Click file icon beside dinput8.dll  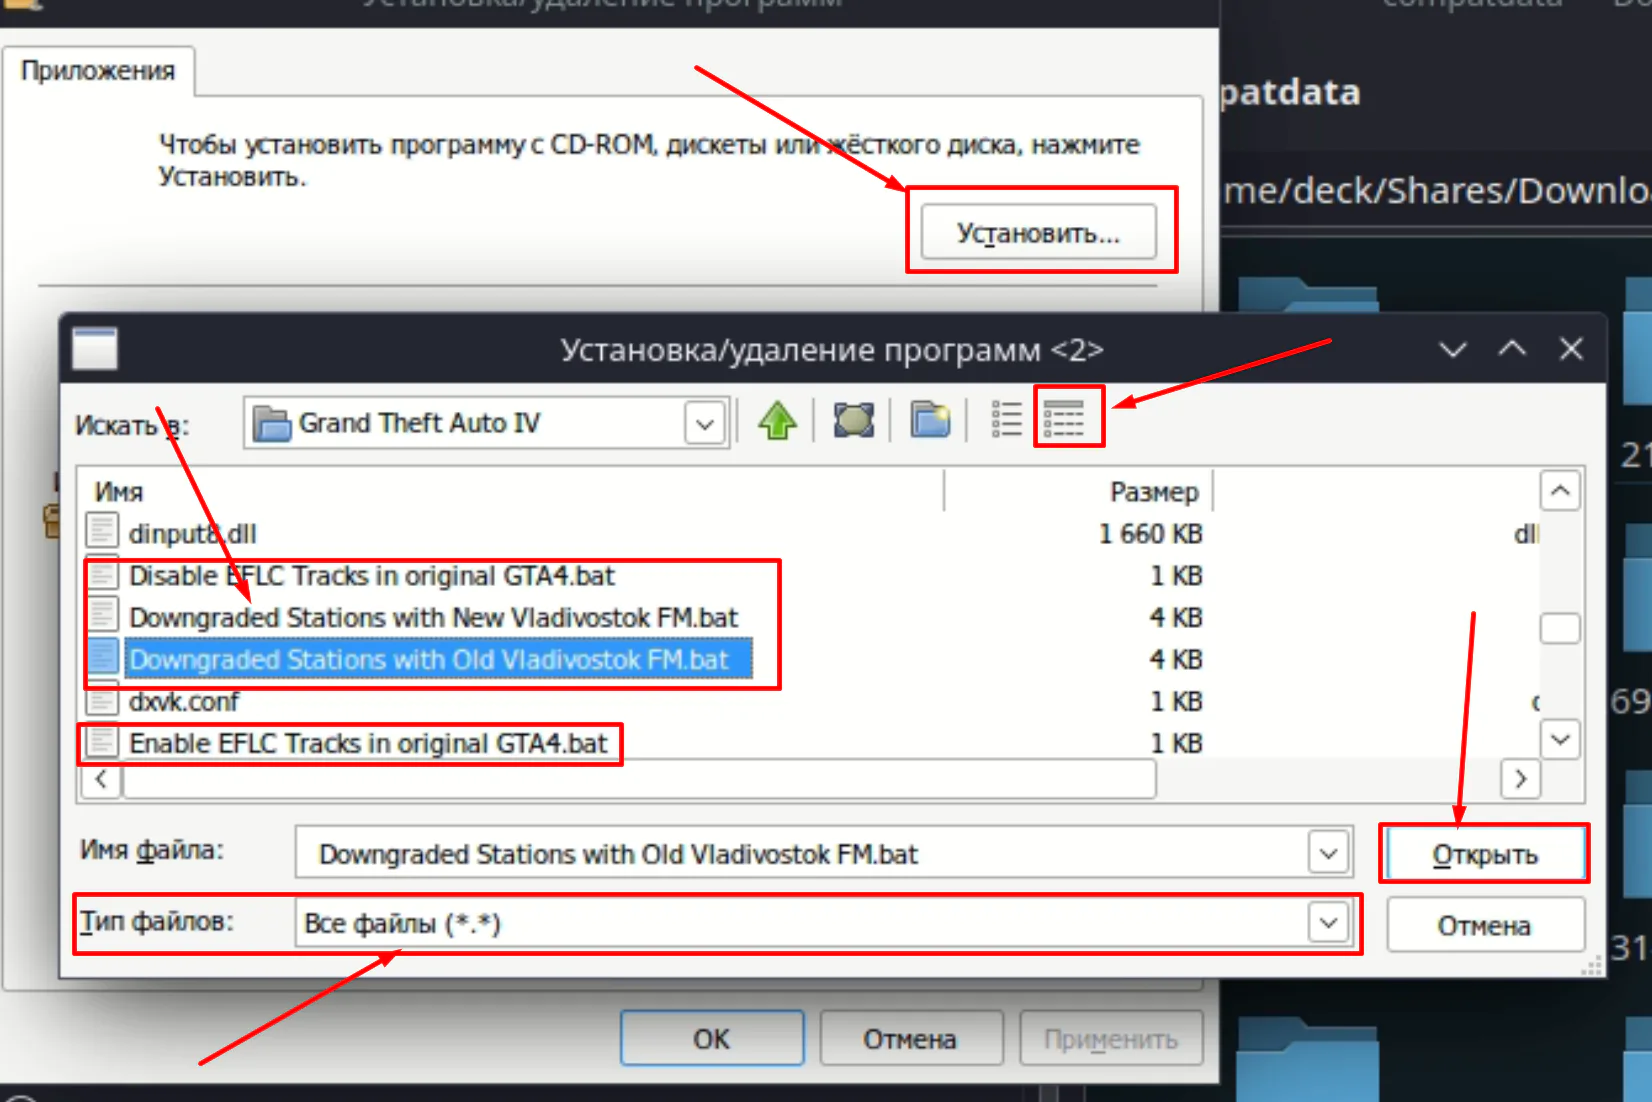(x=102, y=533)
